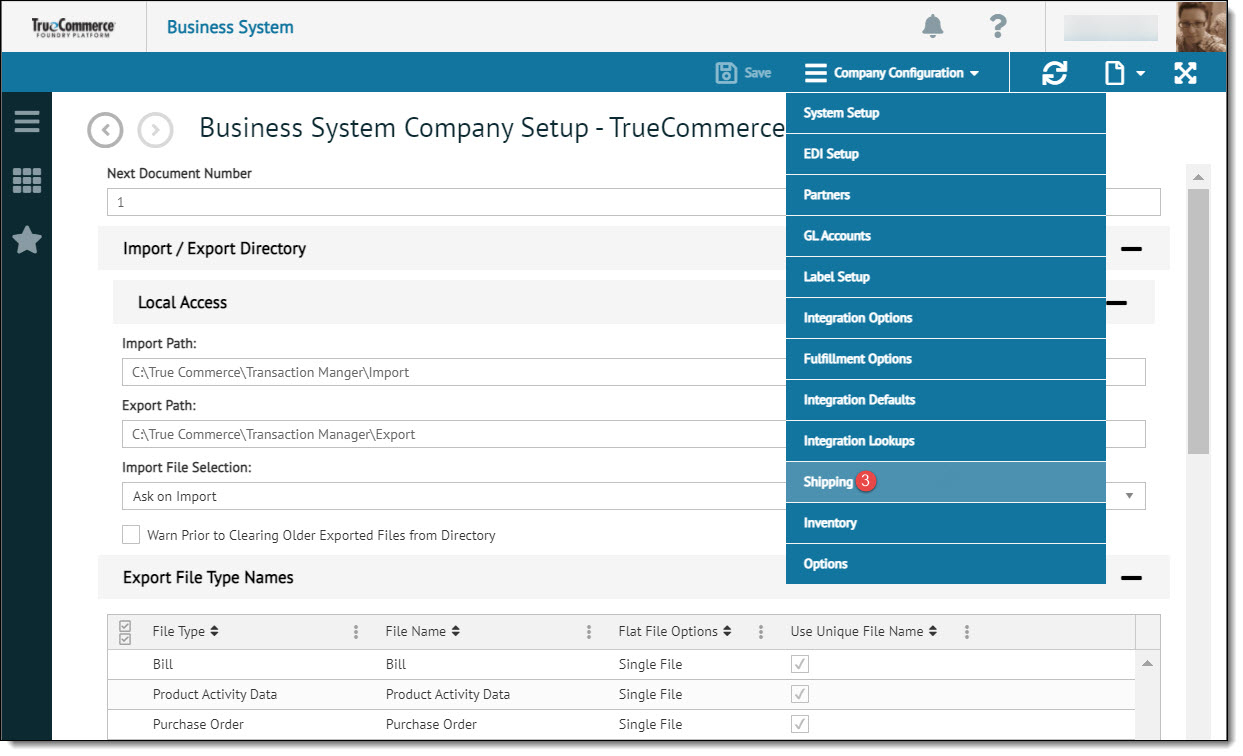This screenshot has height=756, width=1243.
Task: Open favorites star icon
Action: 27,240
